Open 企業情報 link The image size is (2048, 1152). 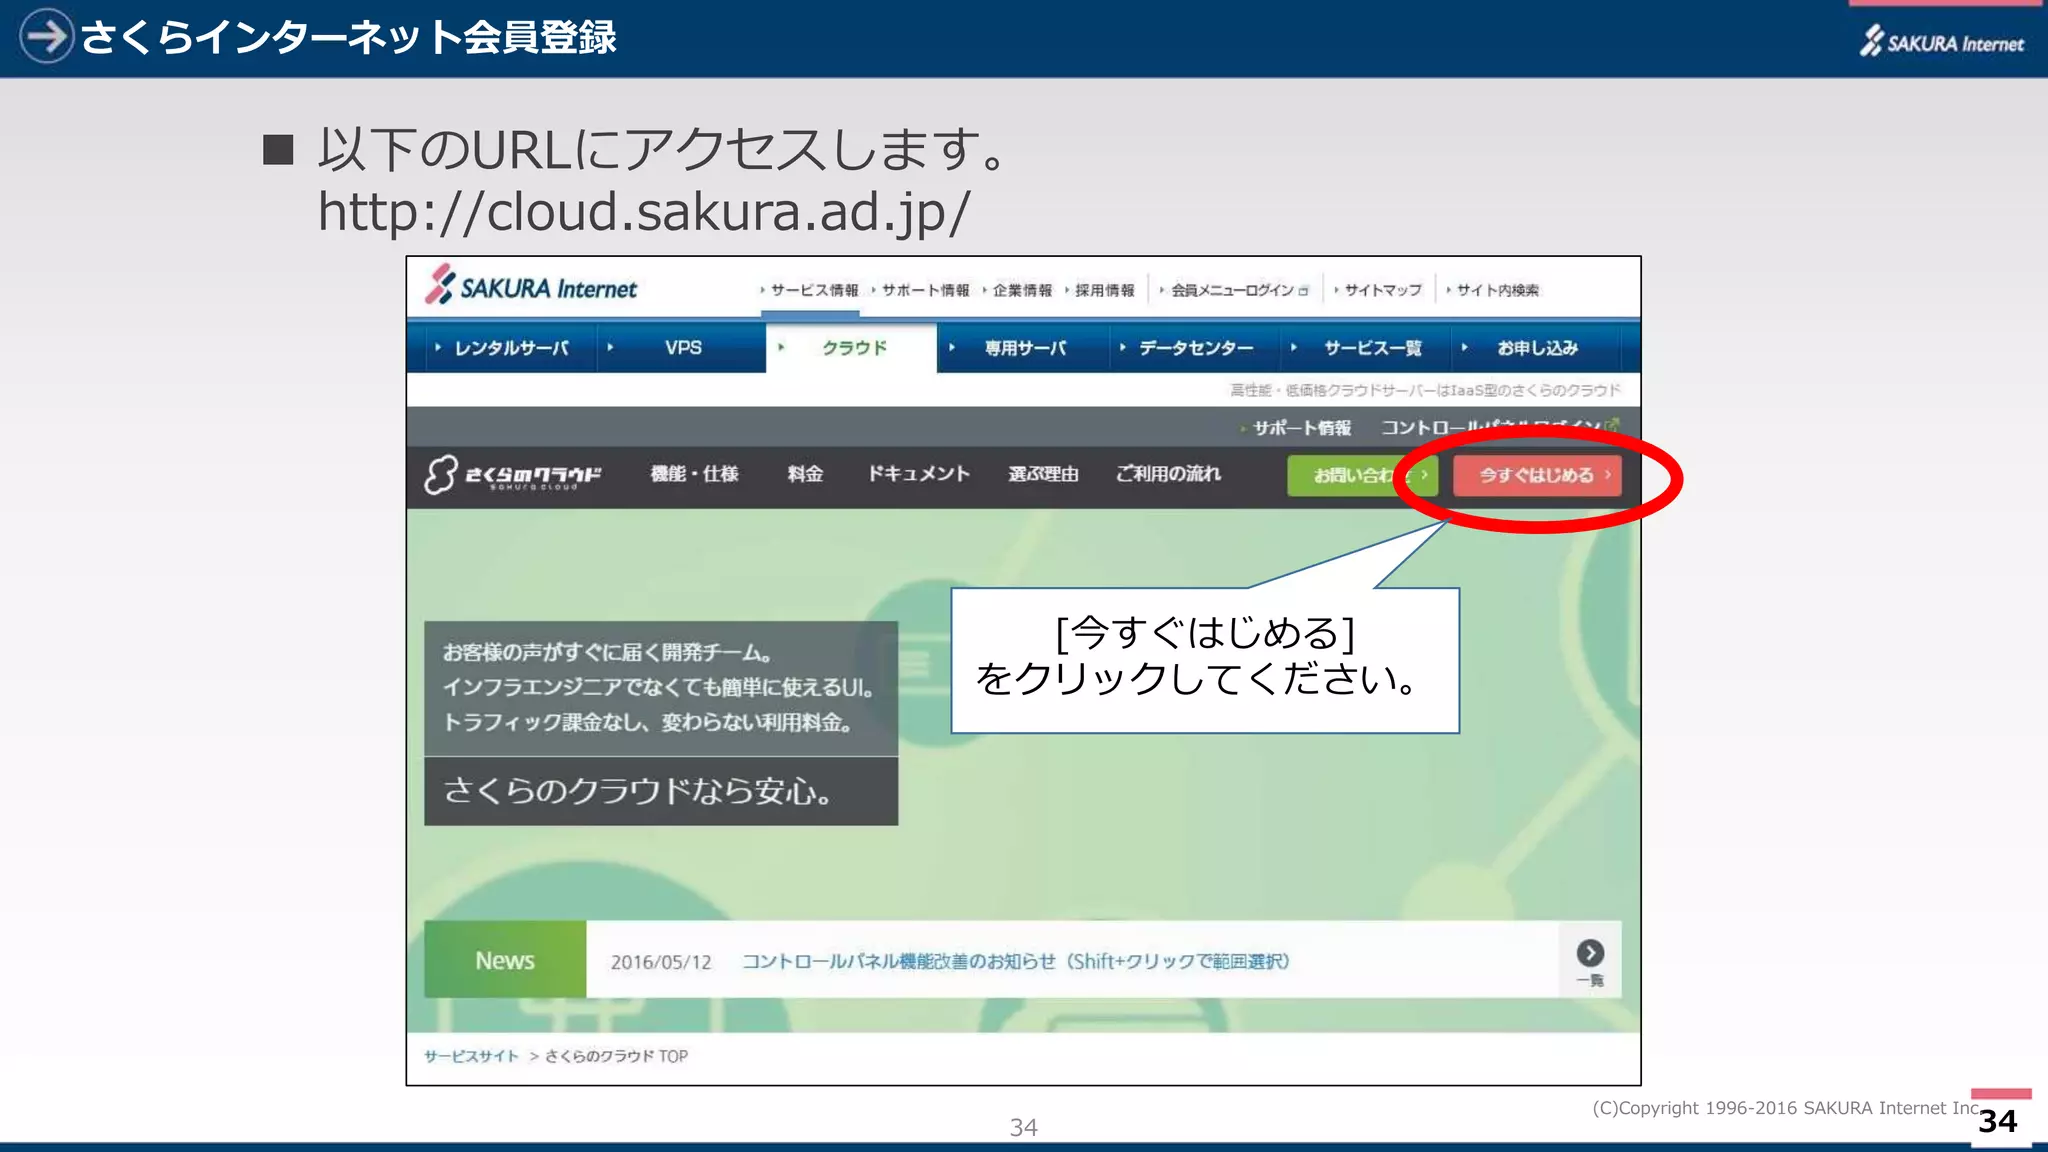1022,290
